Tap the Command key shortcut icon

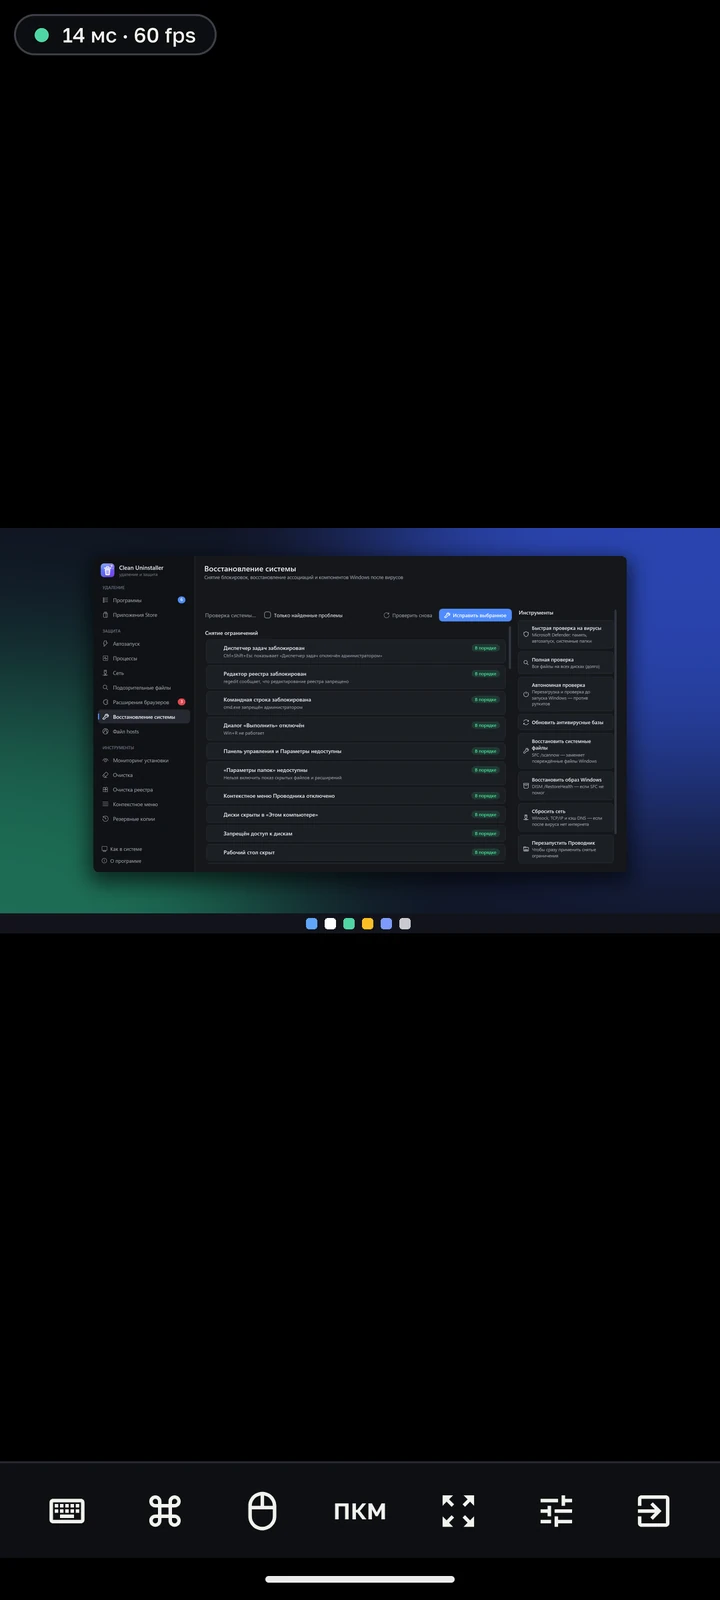165,1511
